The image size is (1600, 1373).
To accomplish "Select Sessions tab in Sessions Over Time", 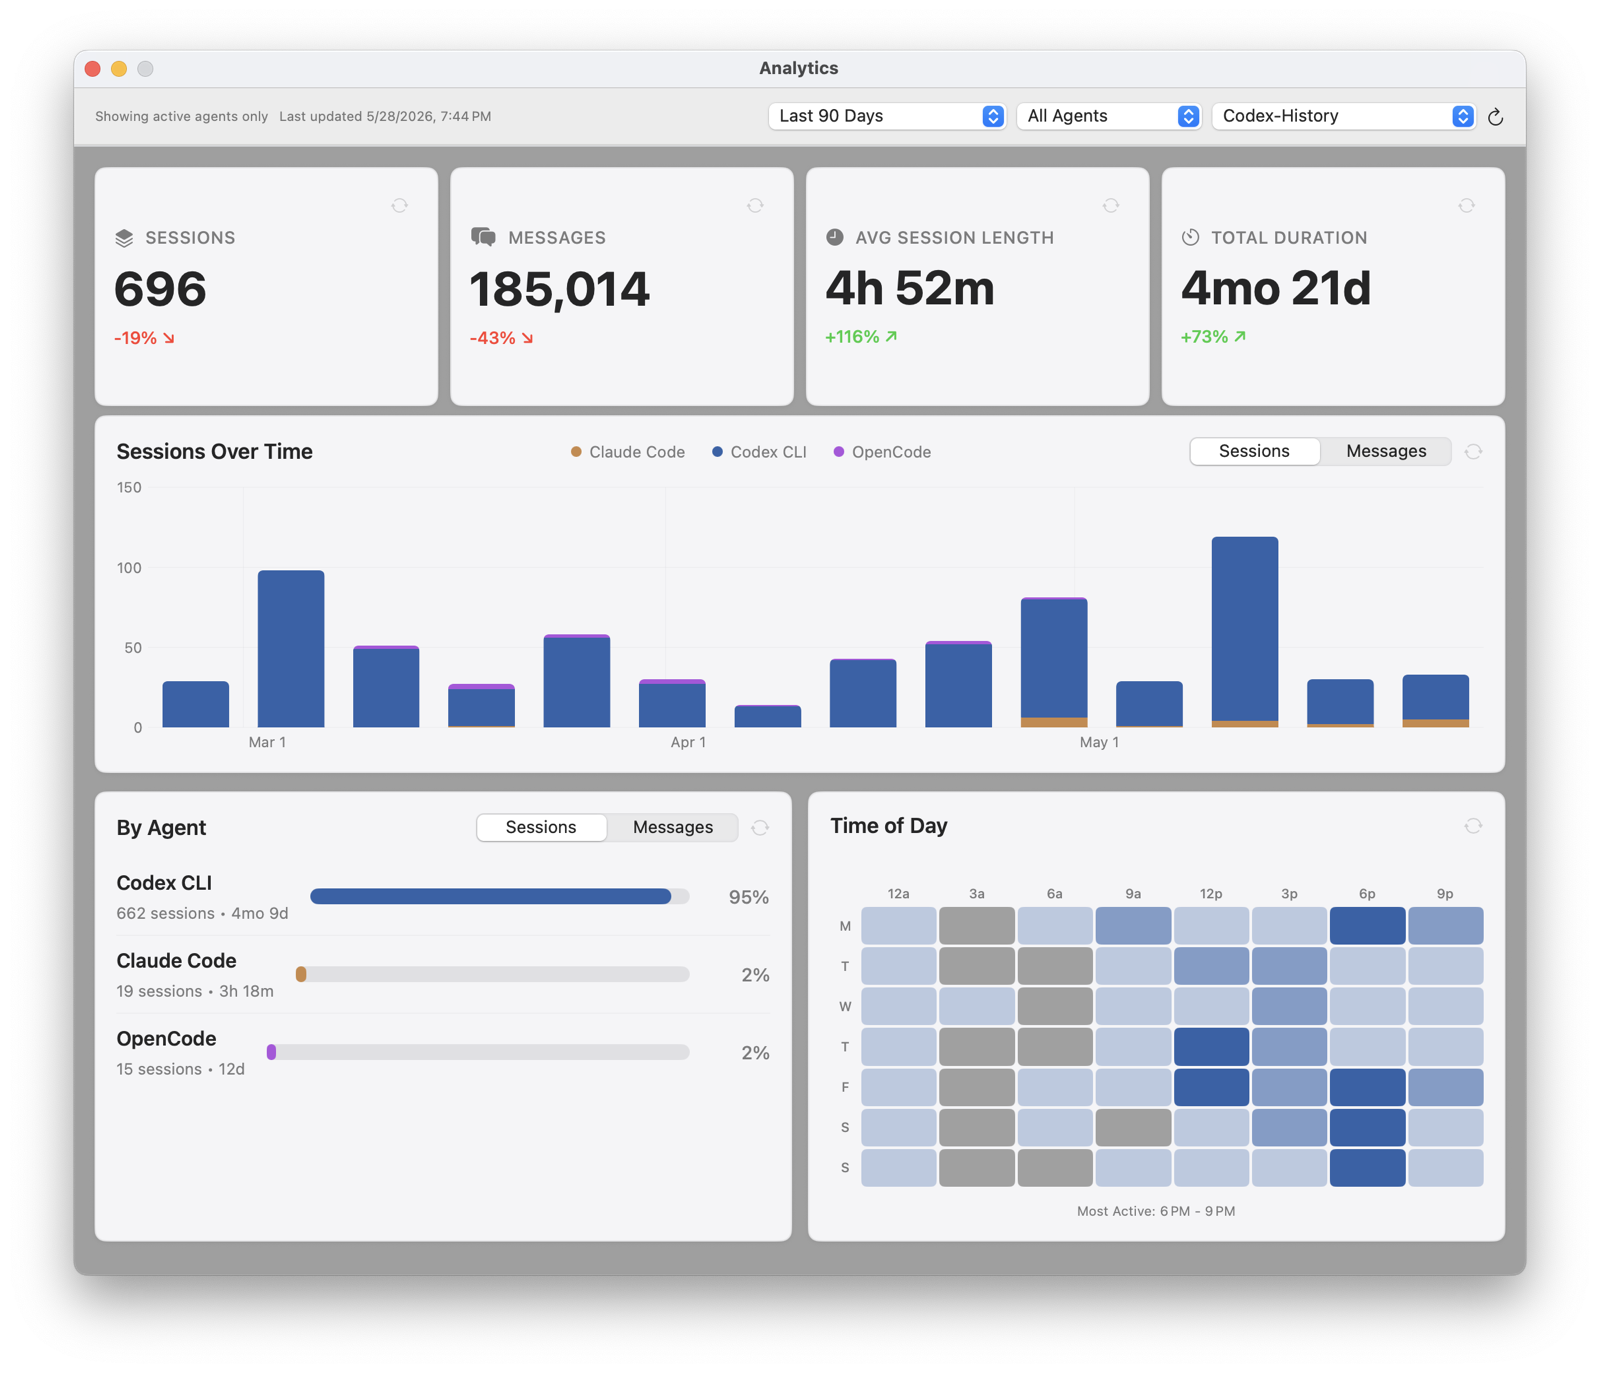I will point(1254,451).
